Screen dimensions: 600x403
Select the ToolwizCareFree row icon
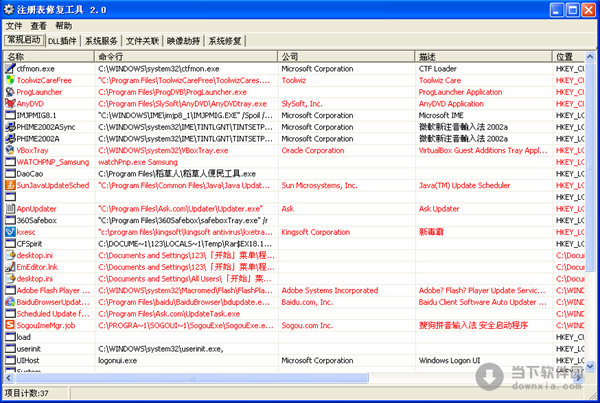coord(9,78)
